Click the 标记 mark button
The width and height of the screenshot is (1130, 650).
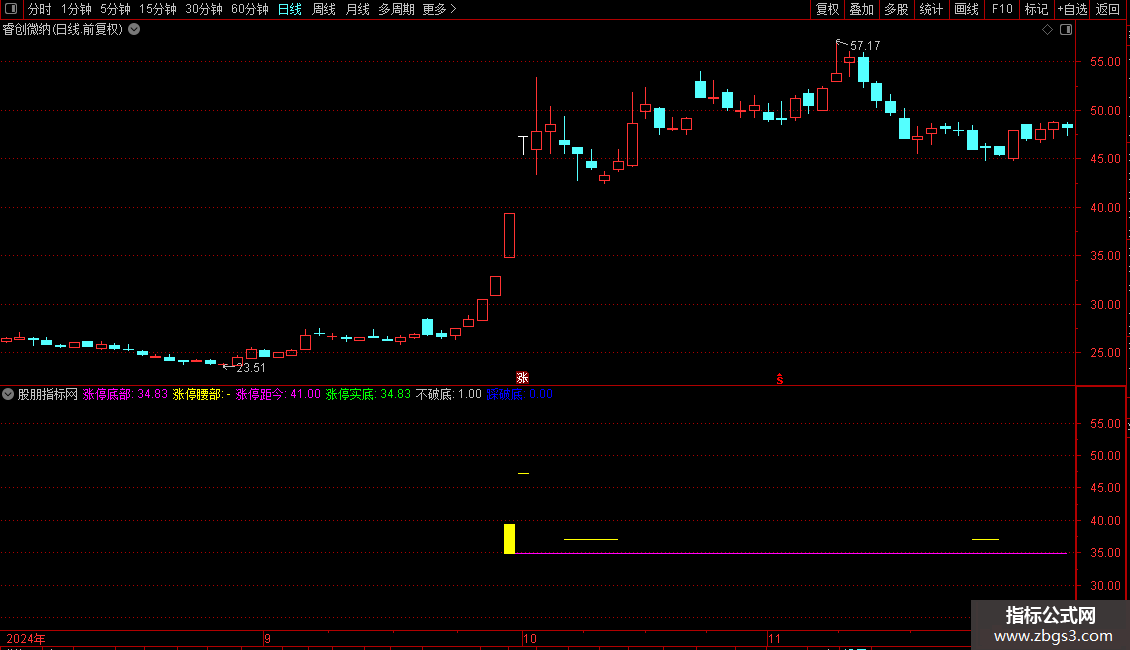(1036, 9)
